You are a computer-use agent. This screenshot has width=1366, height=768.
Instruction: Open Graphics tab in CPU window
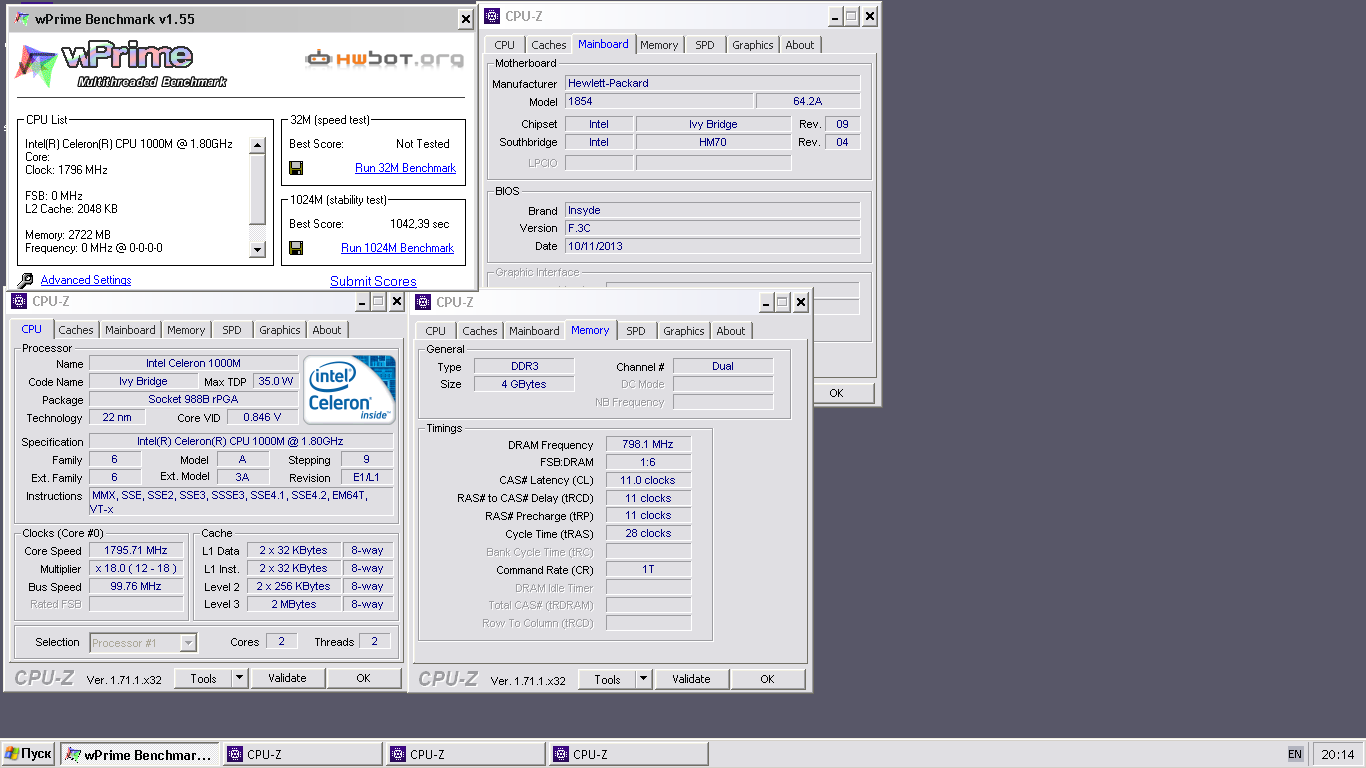pos(280,330)
